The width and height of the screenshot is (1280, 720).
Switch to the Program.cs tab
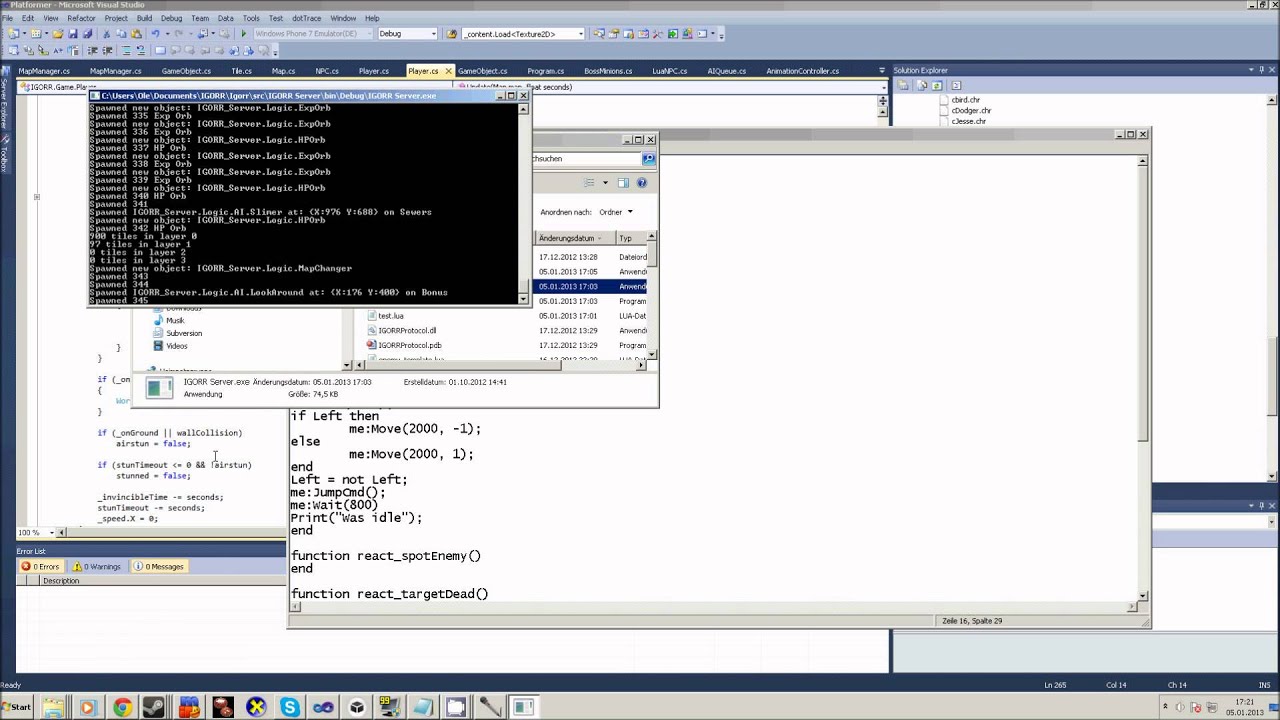pos(546,71)
